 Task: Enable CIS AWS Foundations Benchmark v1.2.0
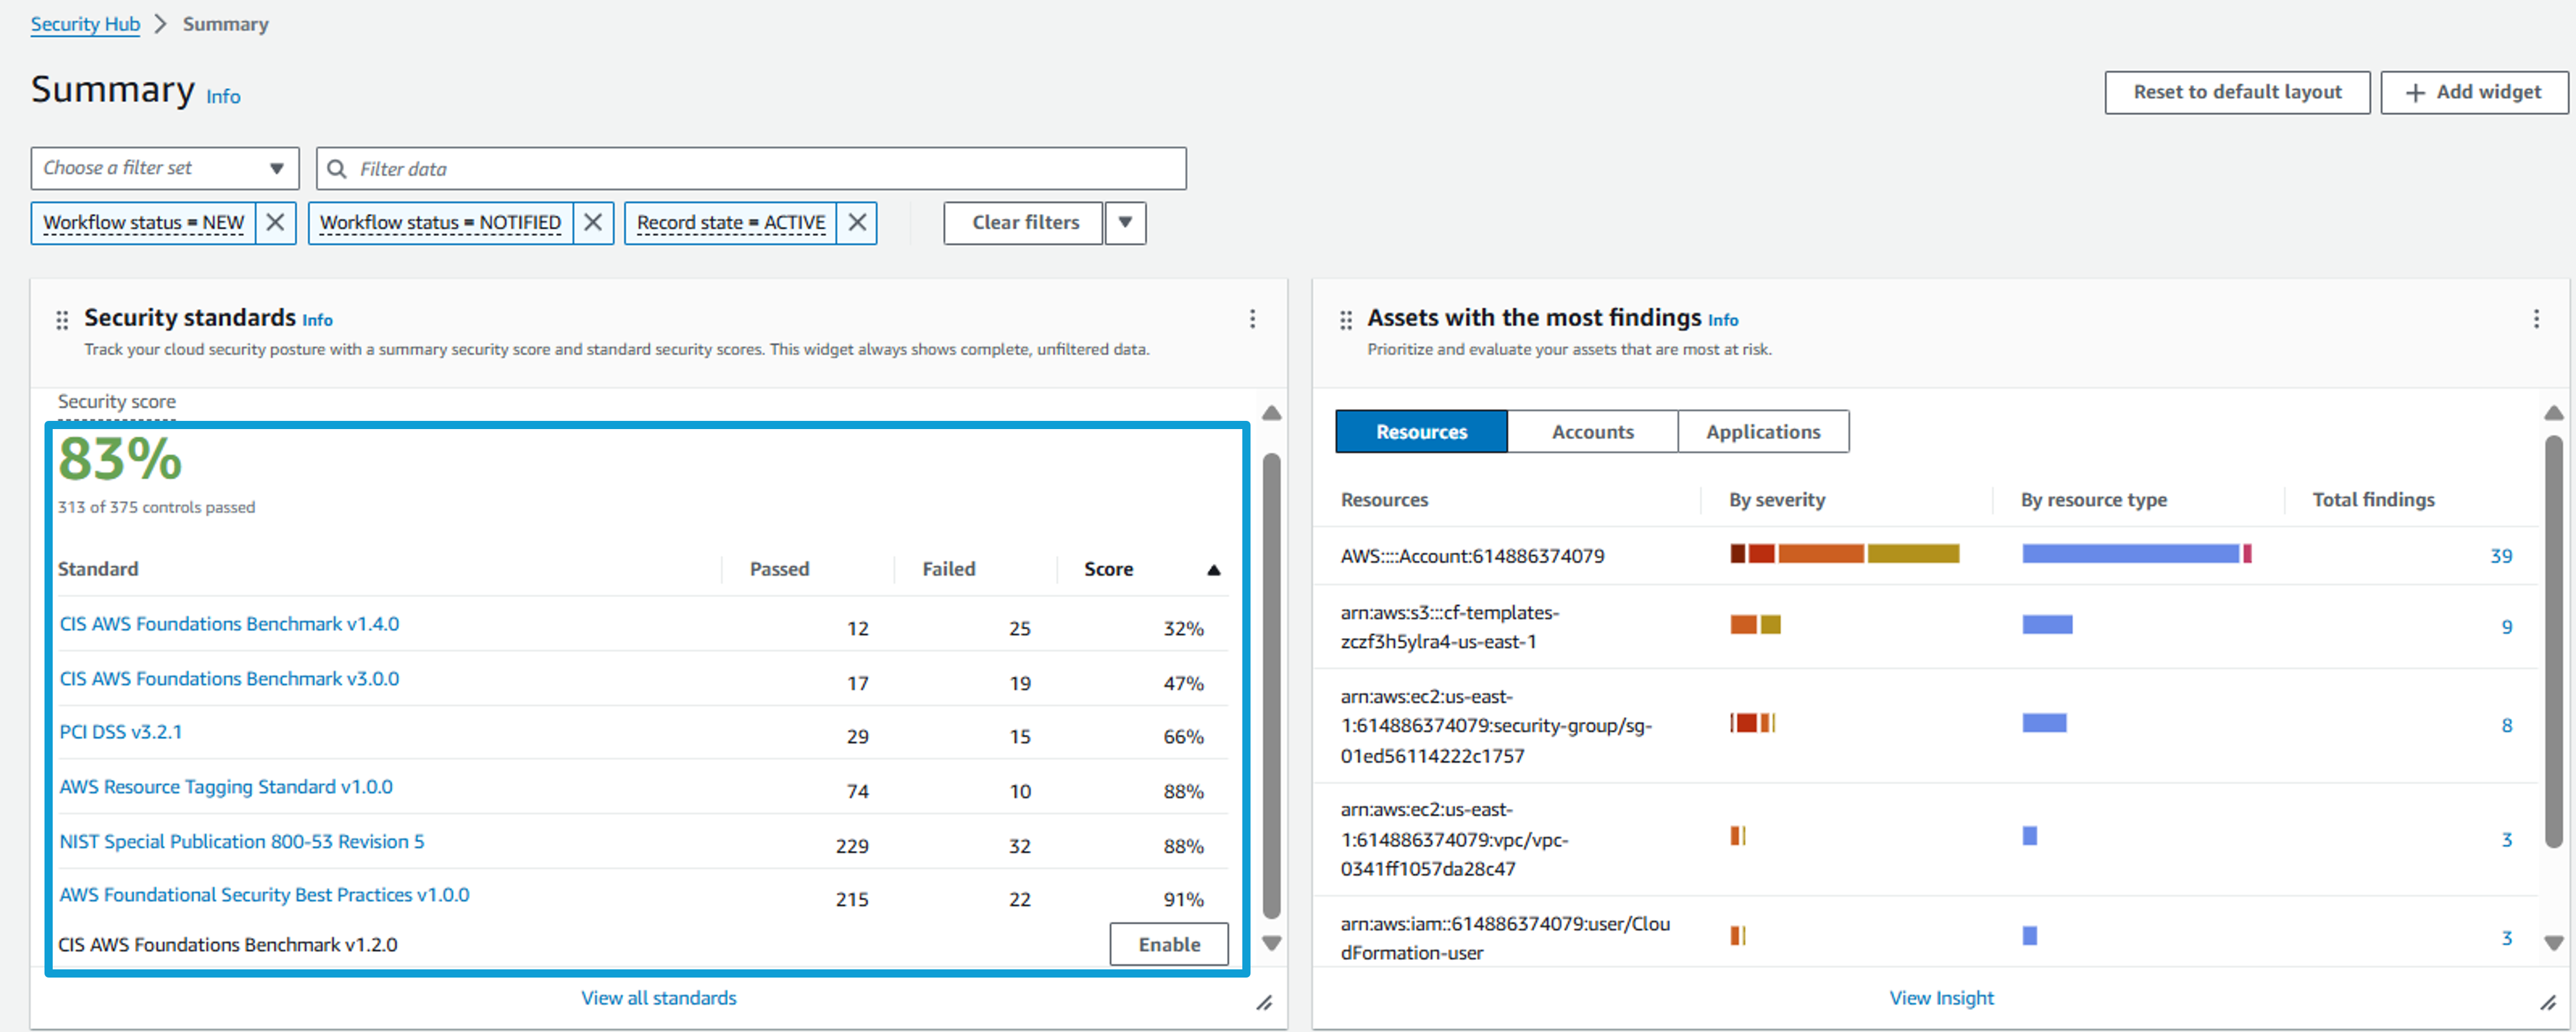[x=1169, y=944]
